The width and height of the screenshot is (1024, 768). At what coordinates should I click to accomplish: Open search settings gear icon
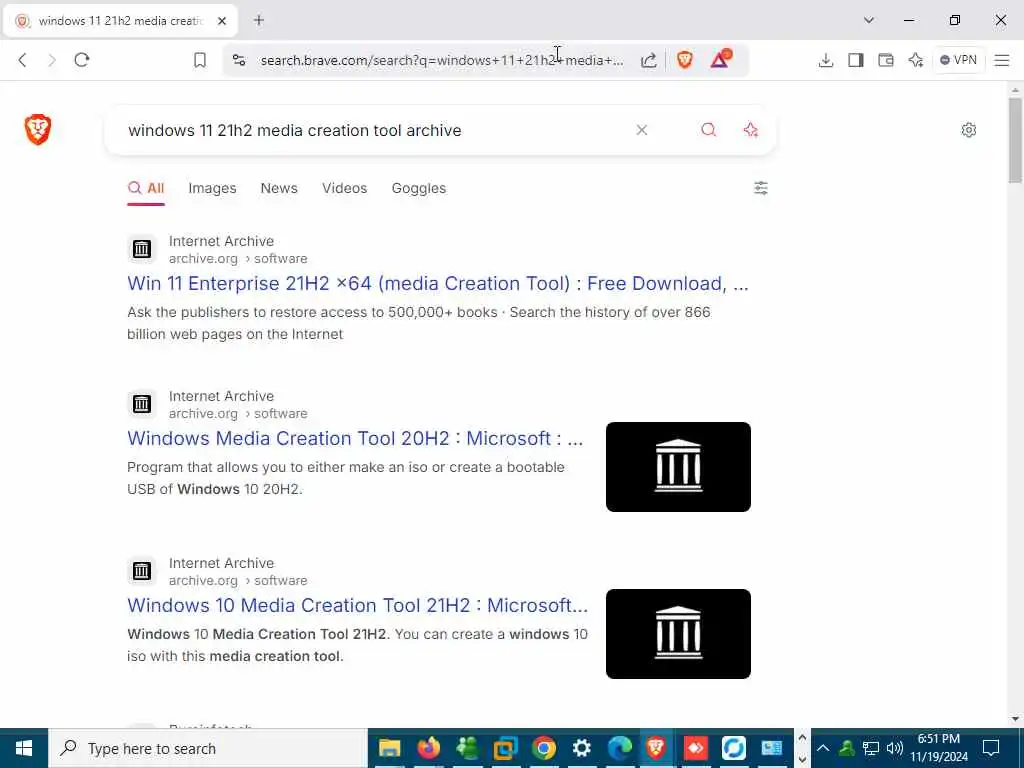[968, 130]
